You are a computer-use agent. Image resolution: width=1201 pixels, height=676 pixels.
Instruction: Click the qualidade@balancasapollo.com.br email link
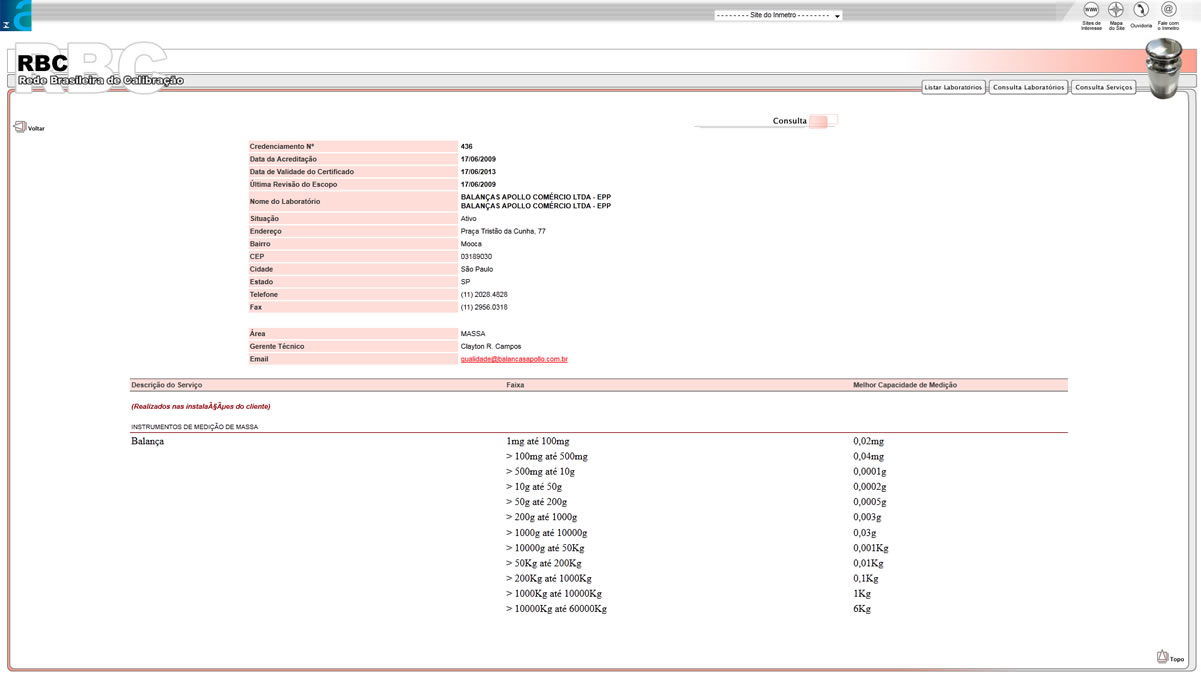click(x=514, y=359)
